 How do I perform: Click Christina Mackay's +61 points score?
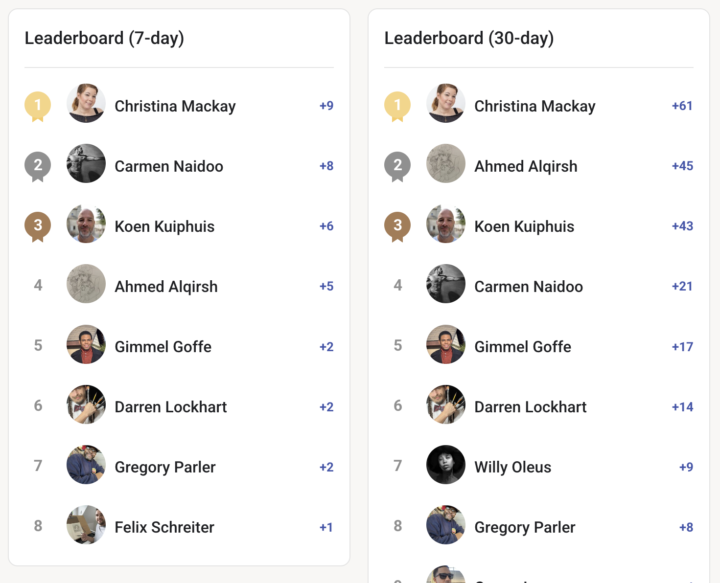[682, 106]
